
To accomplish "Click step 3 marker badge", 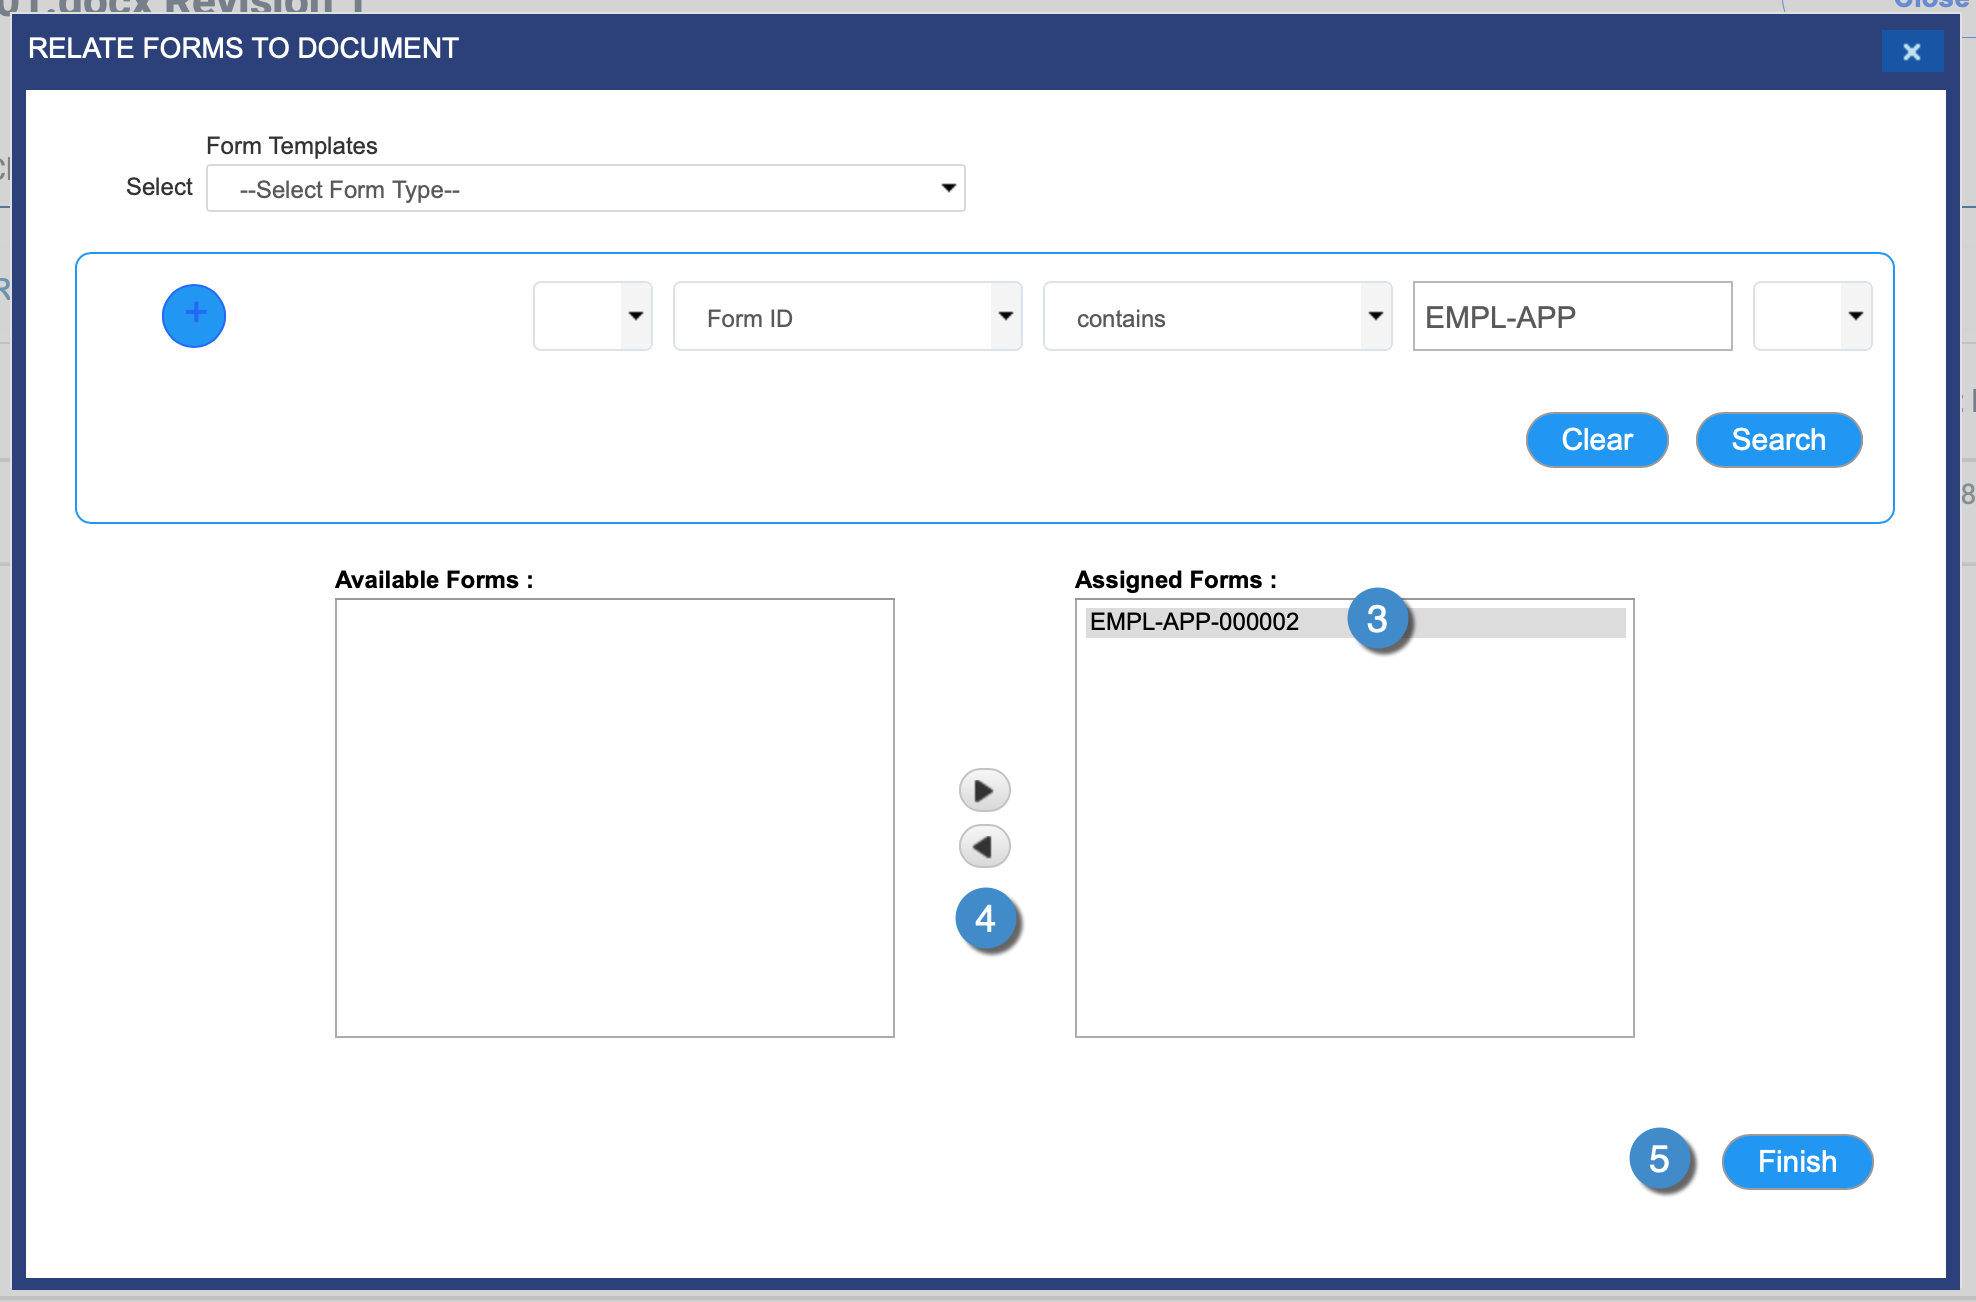I will pyautogui.click(x=1377, y=620).
